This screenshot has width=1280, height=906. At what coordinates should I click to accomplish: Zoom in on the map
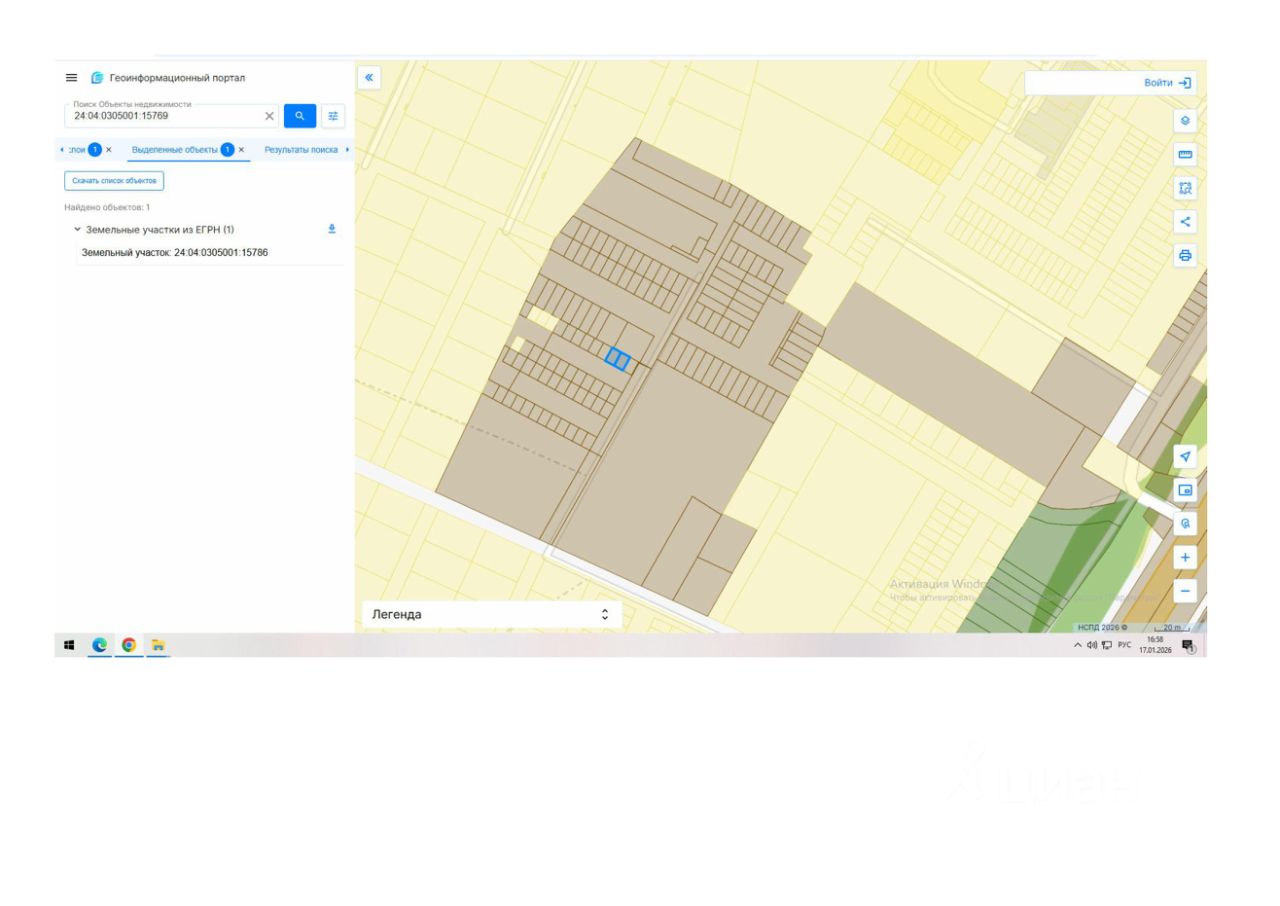(x=1185, y=557)
